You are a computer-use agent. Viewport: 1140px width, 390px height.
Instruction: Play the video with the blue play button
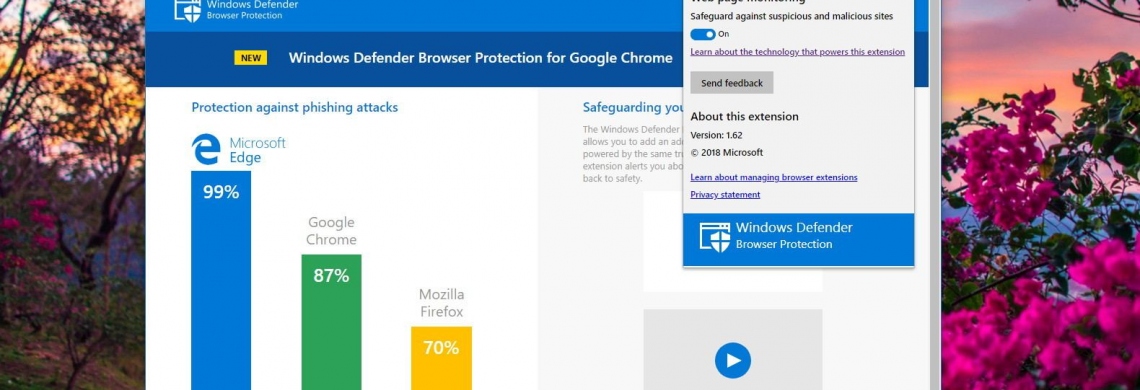click(733, 360)
